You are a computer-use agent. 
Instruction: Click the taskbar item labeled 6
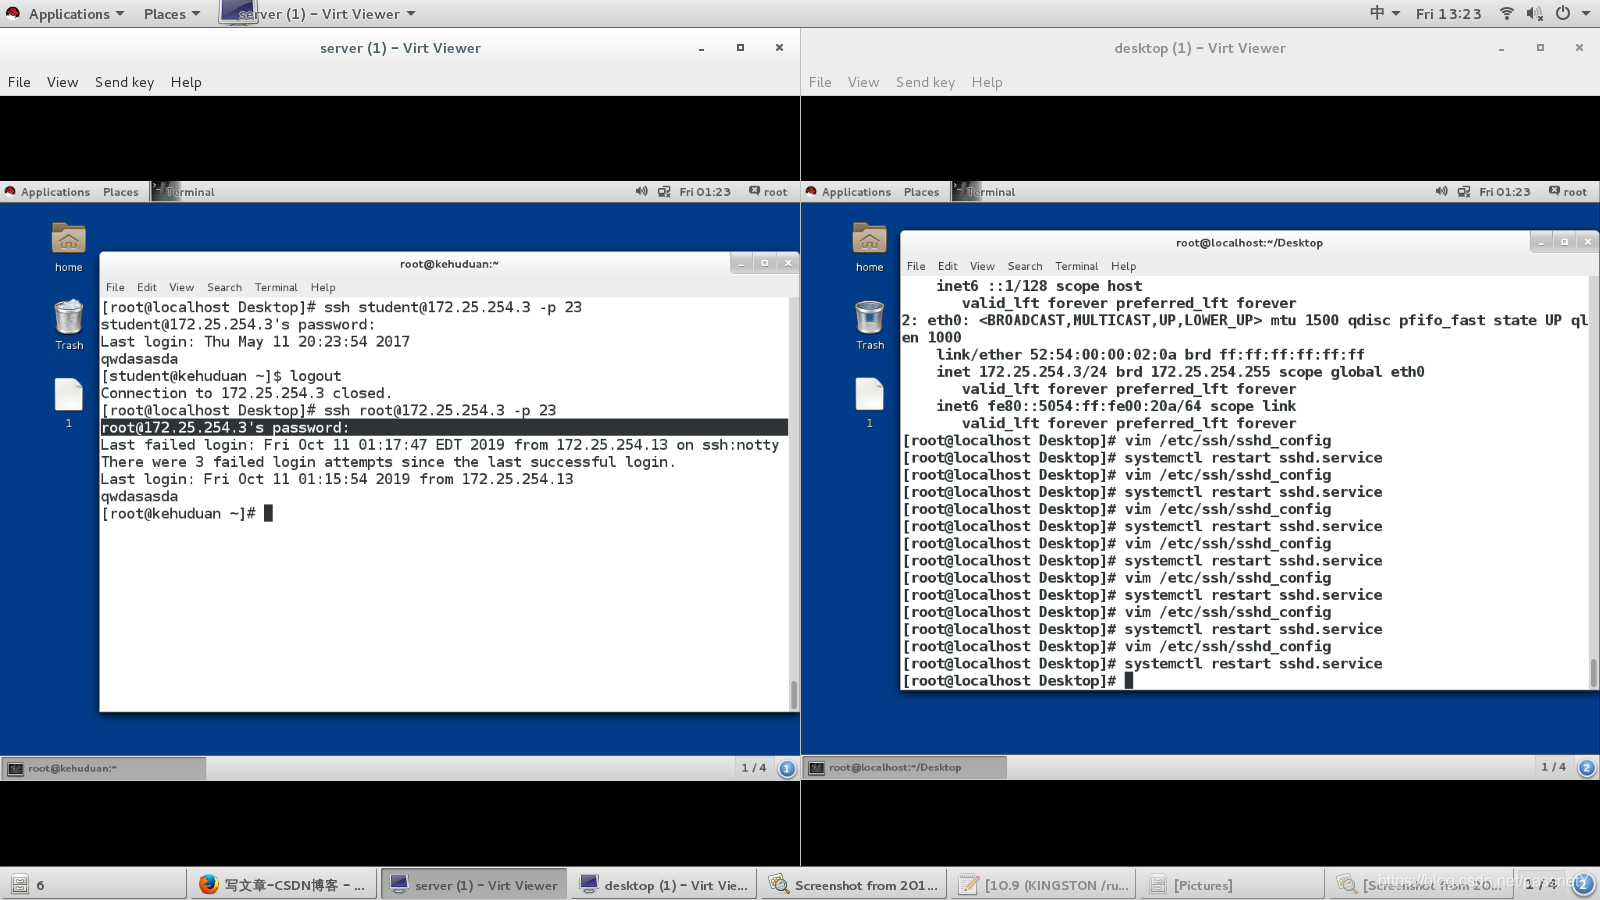(x=94, y=885)
